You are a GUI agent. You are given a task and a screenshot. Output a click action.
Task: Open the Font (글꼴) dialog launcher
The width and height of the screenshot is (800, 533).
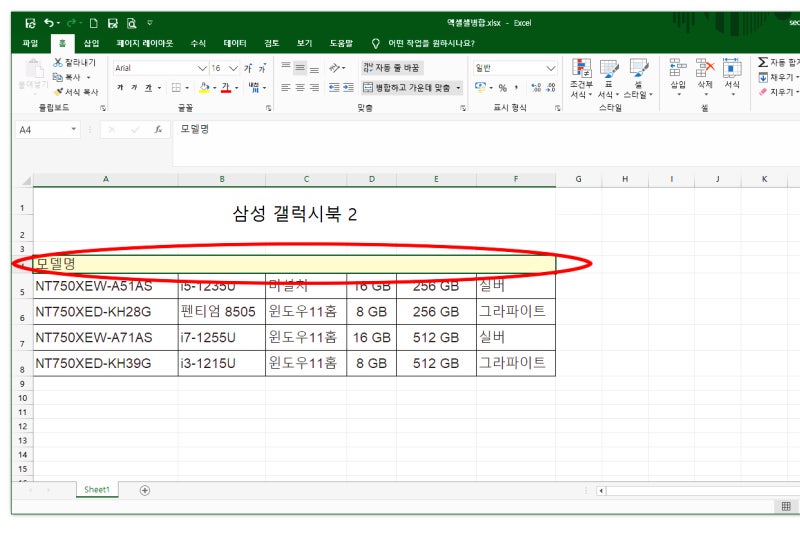268,108
